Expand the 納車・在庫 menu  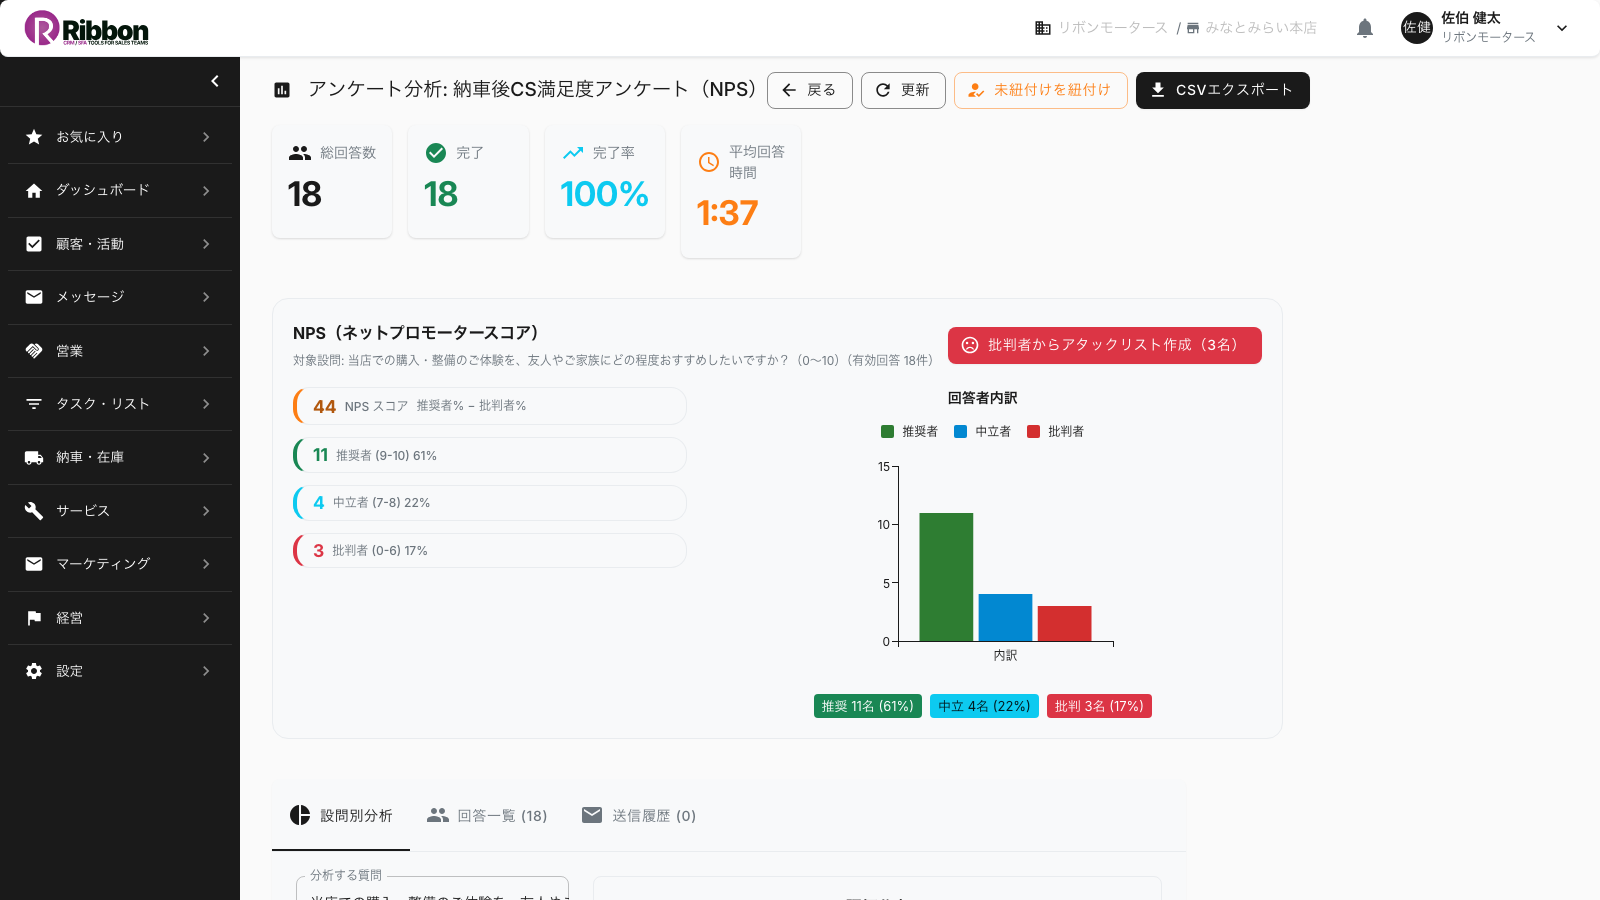pos(206,457)
